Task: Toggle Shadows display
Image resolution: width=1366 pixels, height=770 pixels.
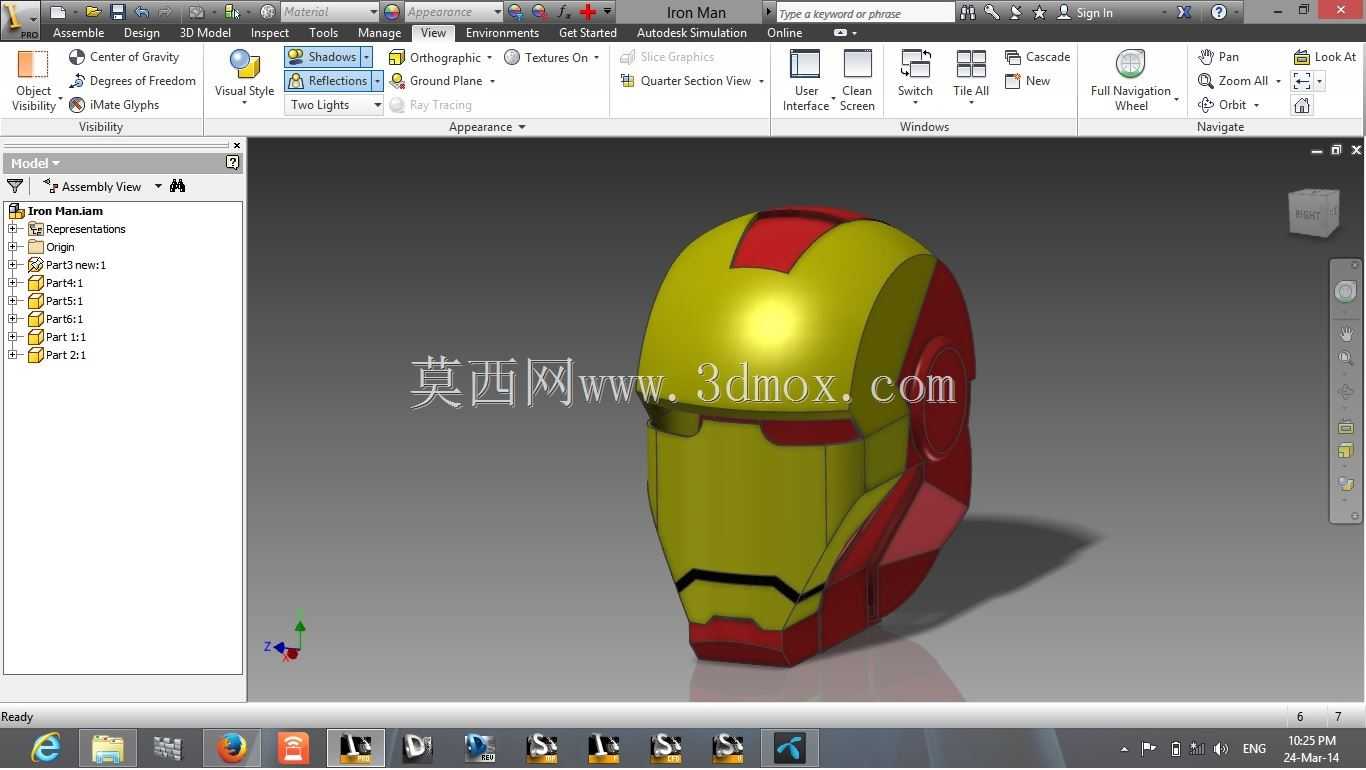Action: click(322, 57)
